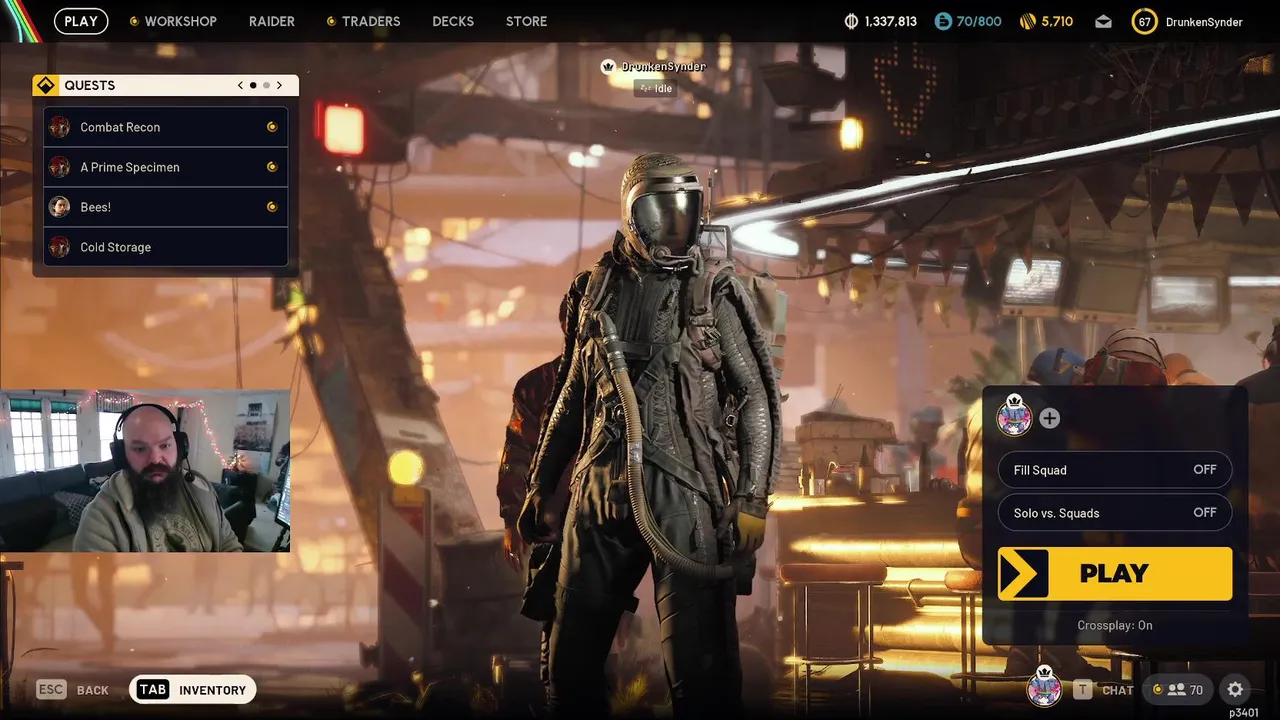Open the PLAY tab in top navigation
Viewport: 1280px width, 720px height.
click(x=81, y=21)
